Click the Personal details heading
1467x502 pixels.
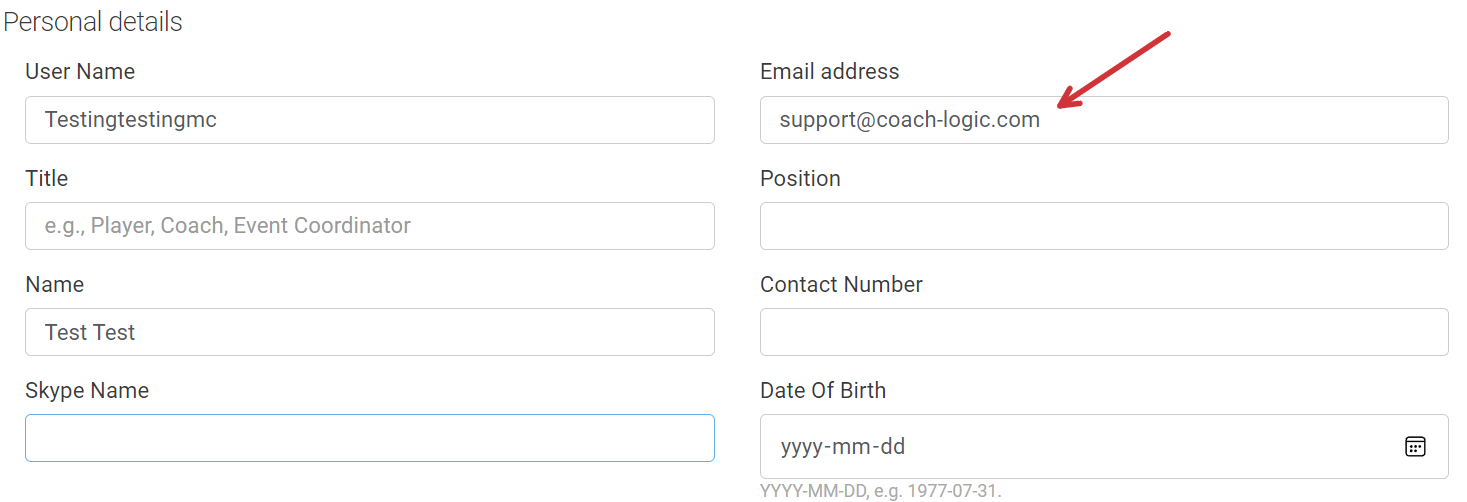click(93, 21)
